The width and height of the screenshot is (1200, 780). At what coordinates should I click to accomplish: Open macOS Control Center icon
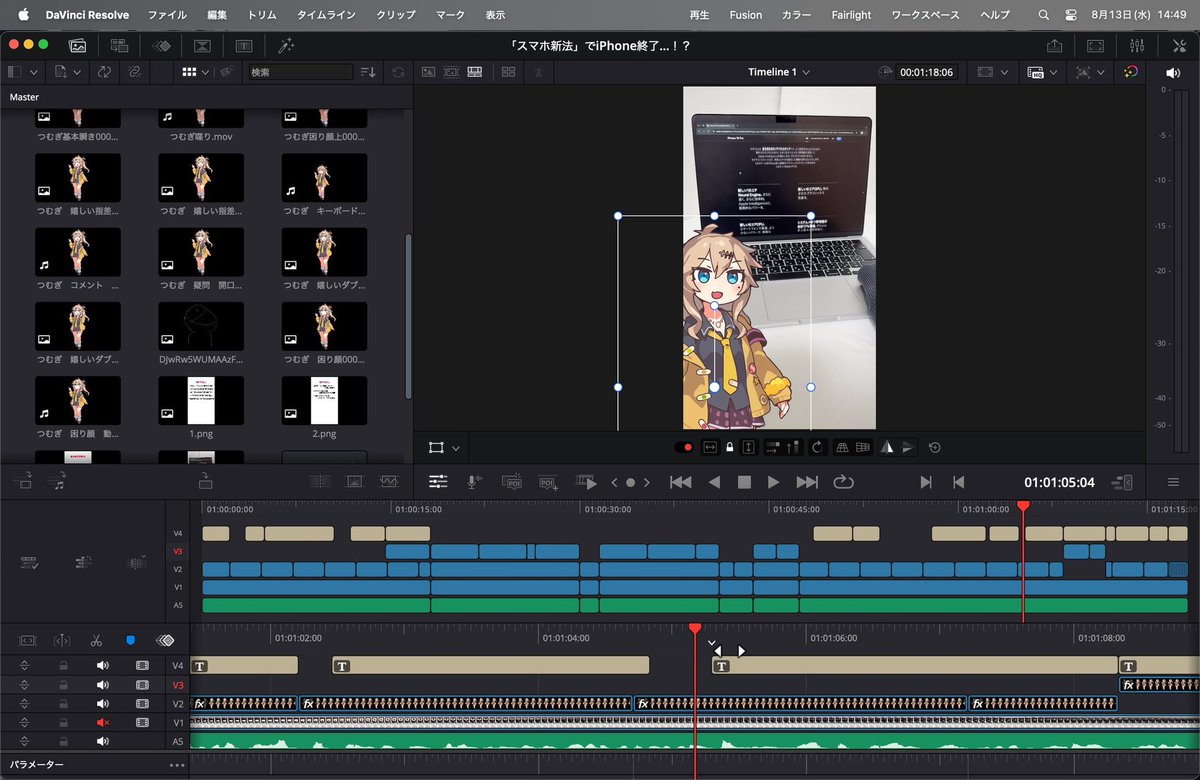click(1071, 15)
